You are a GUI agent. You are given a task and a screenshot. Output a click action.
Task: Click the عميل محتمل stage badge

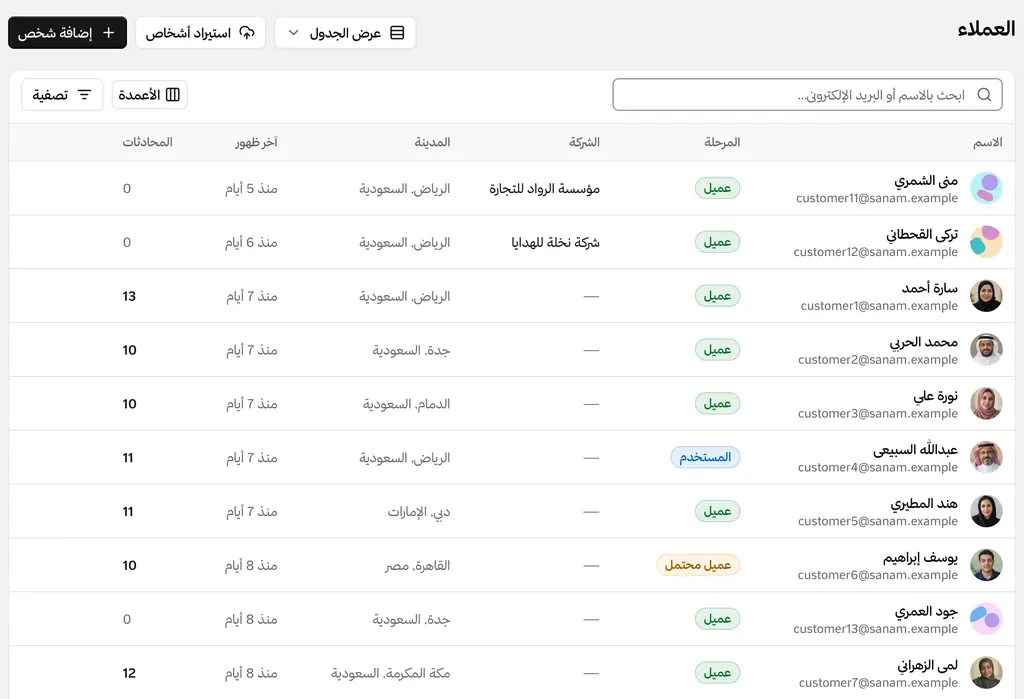tap(698, 565)
